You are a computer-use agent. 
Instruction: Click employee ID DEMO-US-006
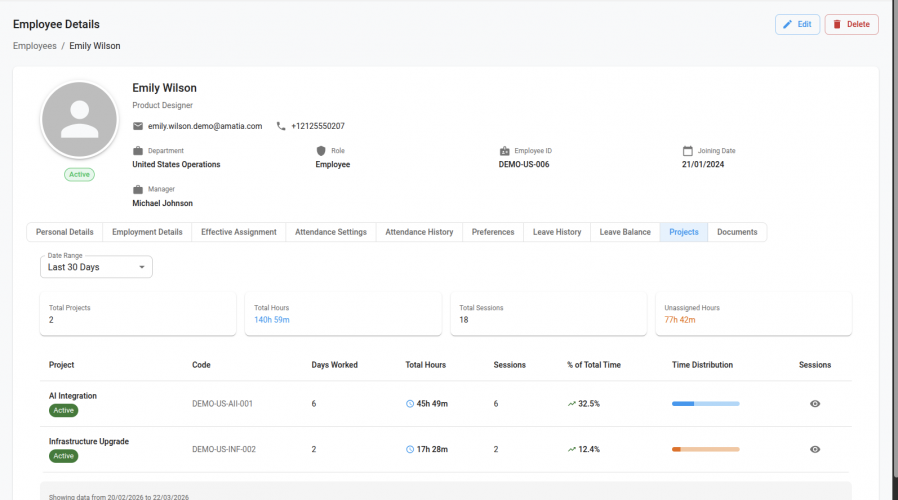(x=524, y=164)
